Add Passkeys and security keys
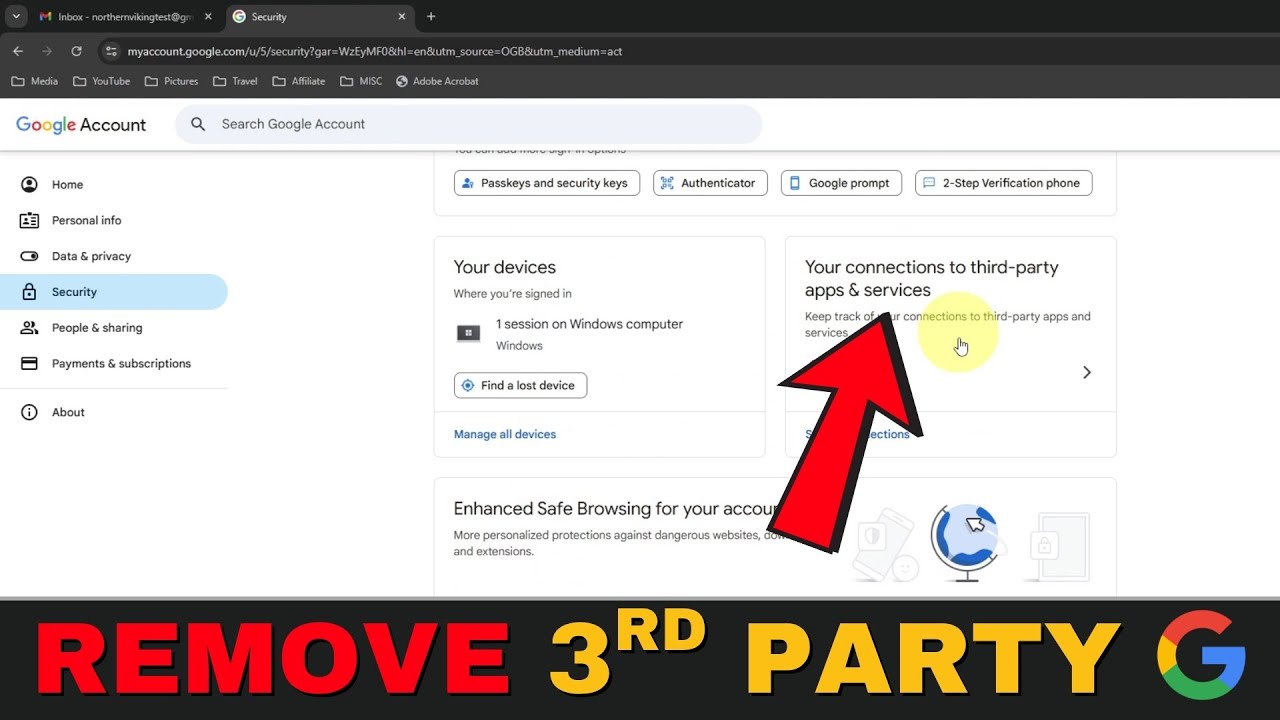This screenshot has width=1280, height=720. (547, 183)
